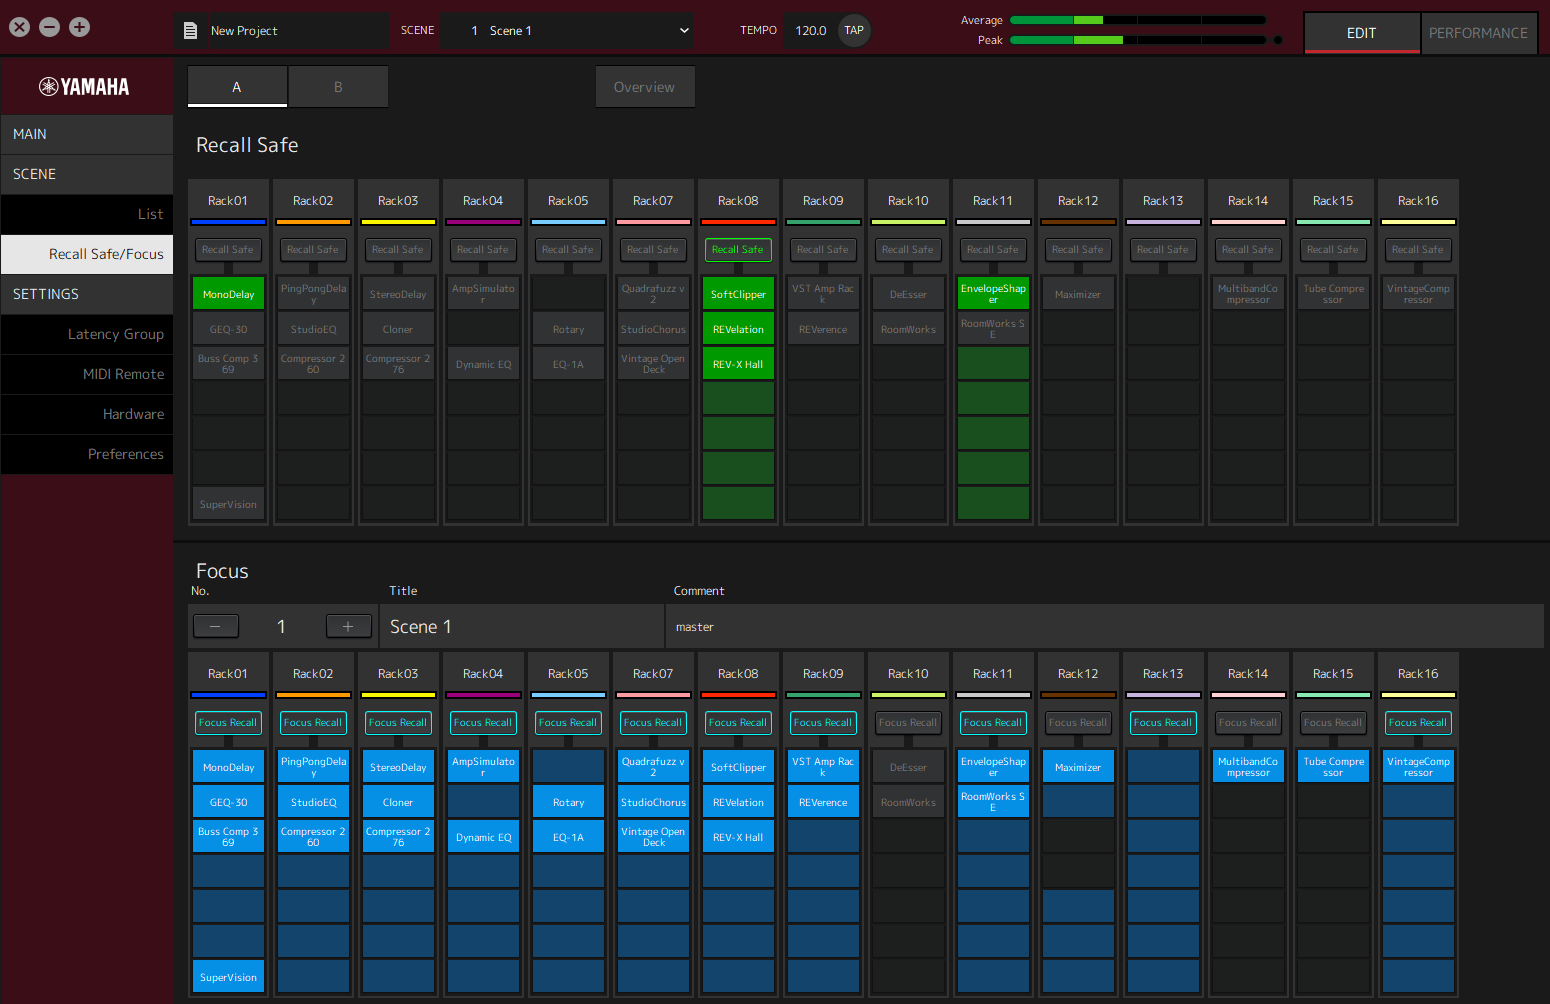This screenshot has height=1004, width=1550.
Task: Click the peak clip indicator dot
Action: coord(1277,40)
